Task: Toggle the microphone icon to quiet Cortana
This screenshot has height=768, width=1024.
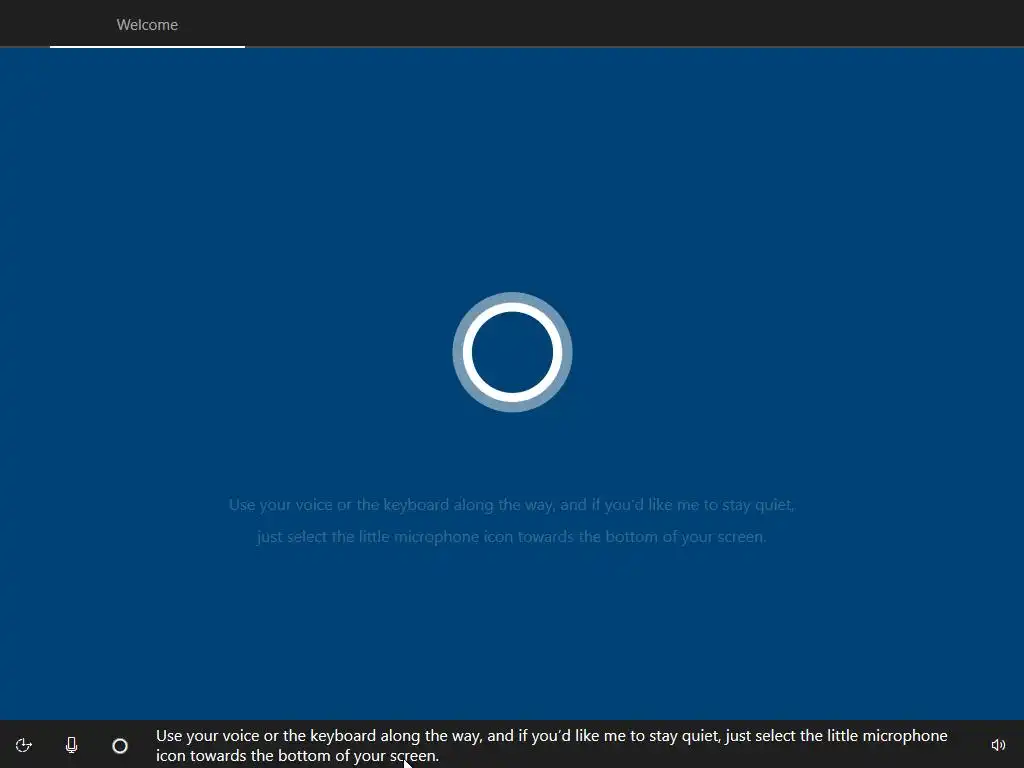Action: tap(71, 745)
